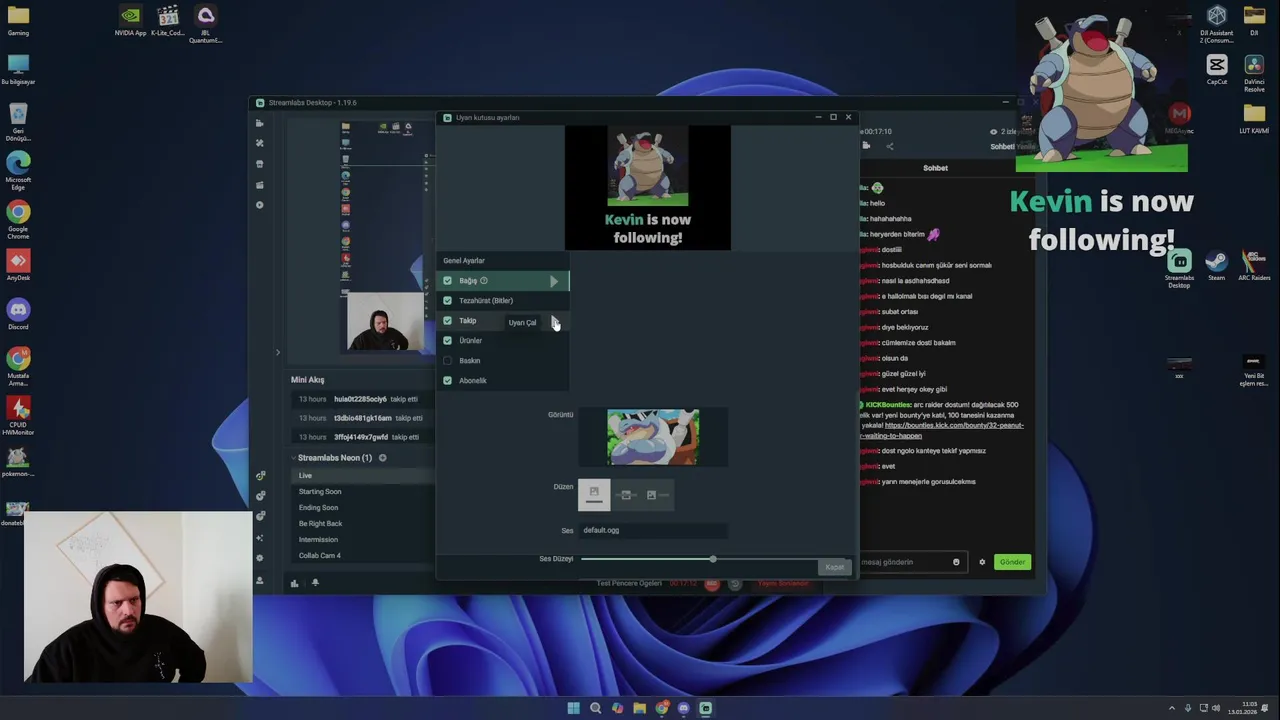Open Genel Ayarlar section
This screenshot has height=720, width=1280.
[464, 261]
